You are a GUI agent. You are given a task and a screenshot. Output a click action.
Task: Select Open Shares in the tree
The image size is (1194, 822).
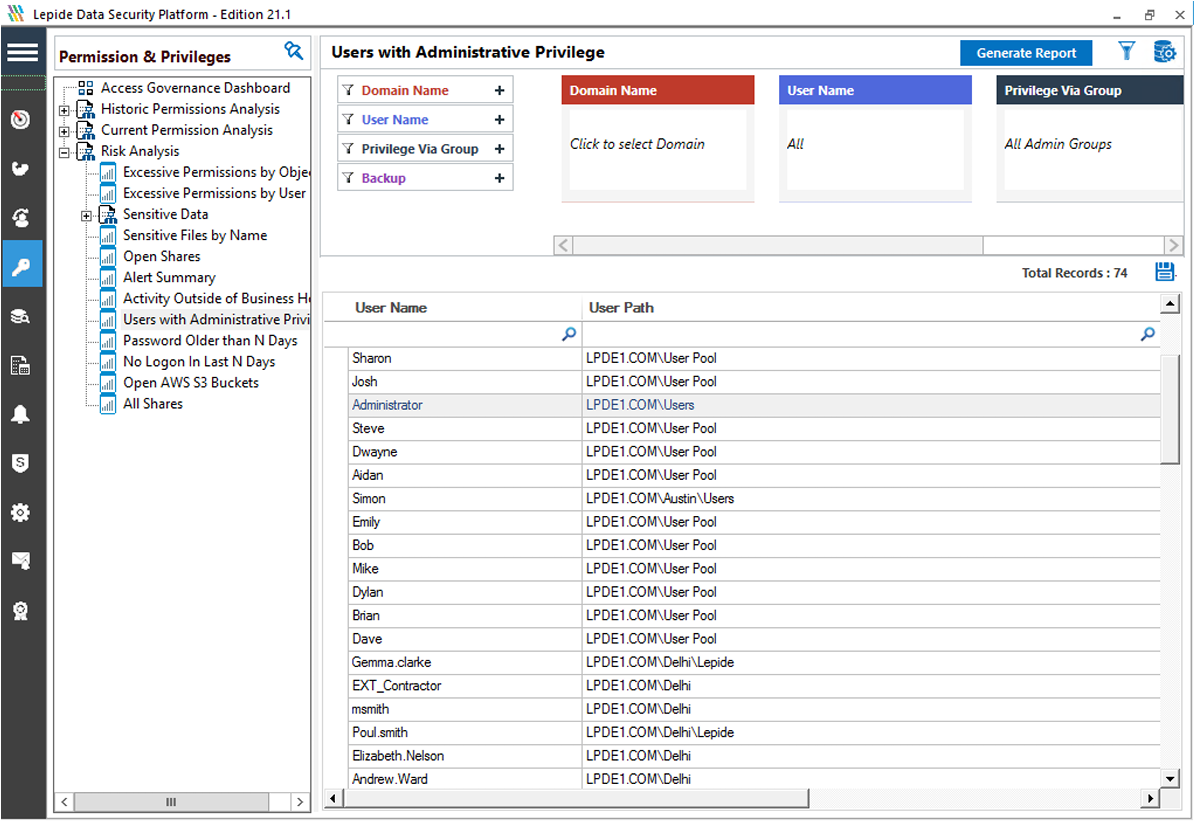(x=161, y=256)
